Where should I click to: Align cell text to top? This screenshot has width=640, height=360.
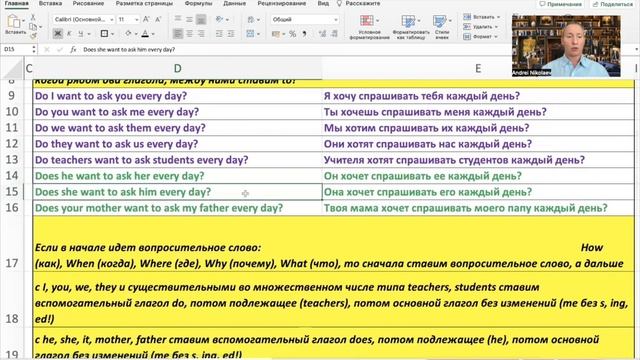tap(178, 19)
